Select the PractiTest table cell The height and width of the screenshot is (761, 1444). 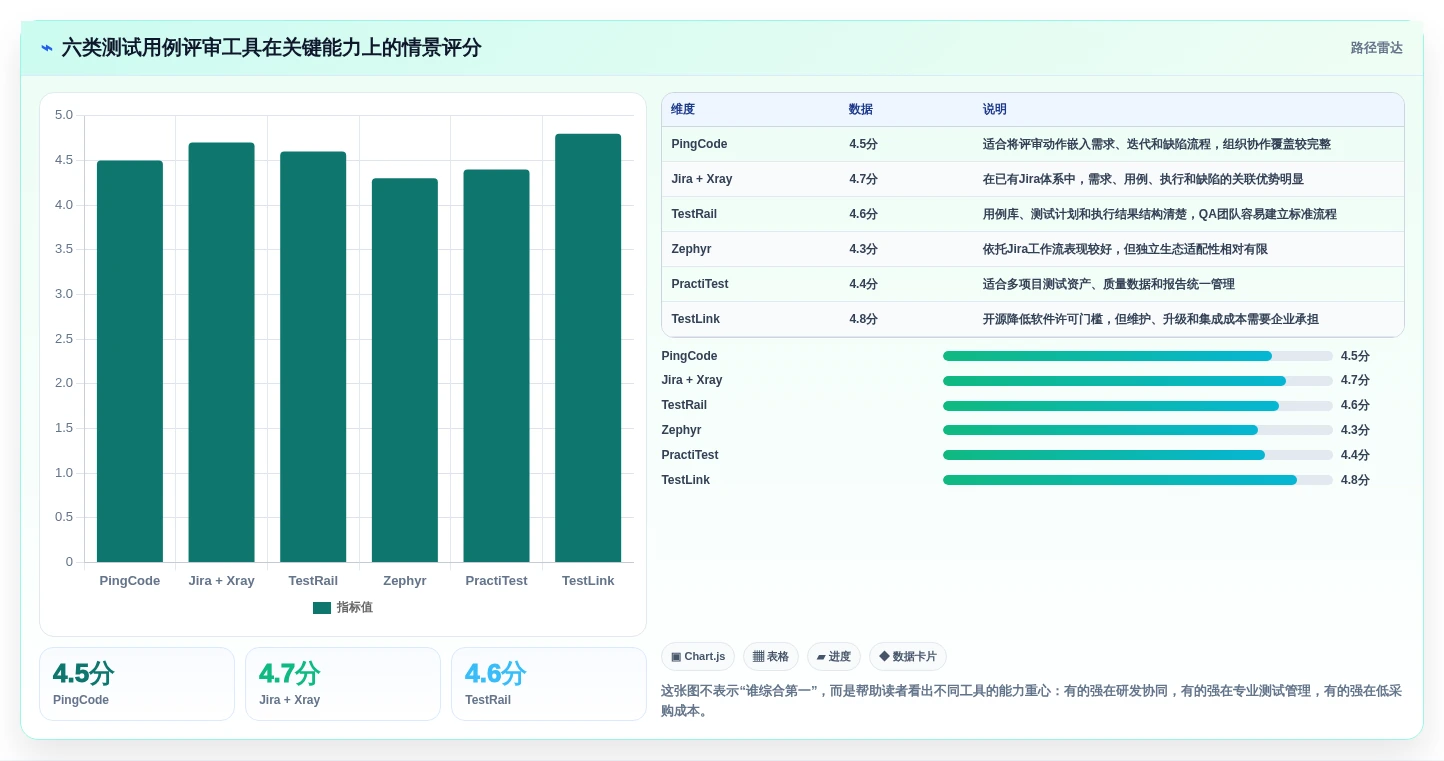[x=700, y=284]
